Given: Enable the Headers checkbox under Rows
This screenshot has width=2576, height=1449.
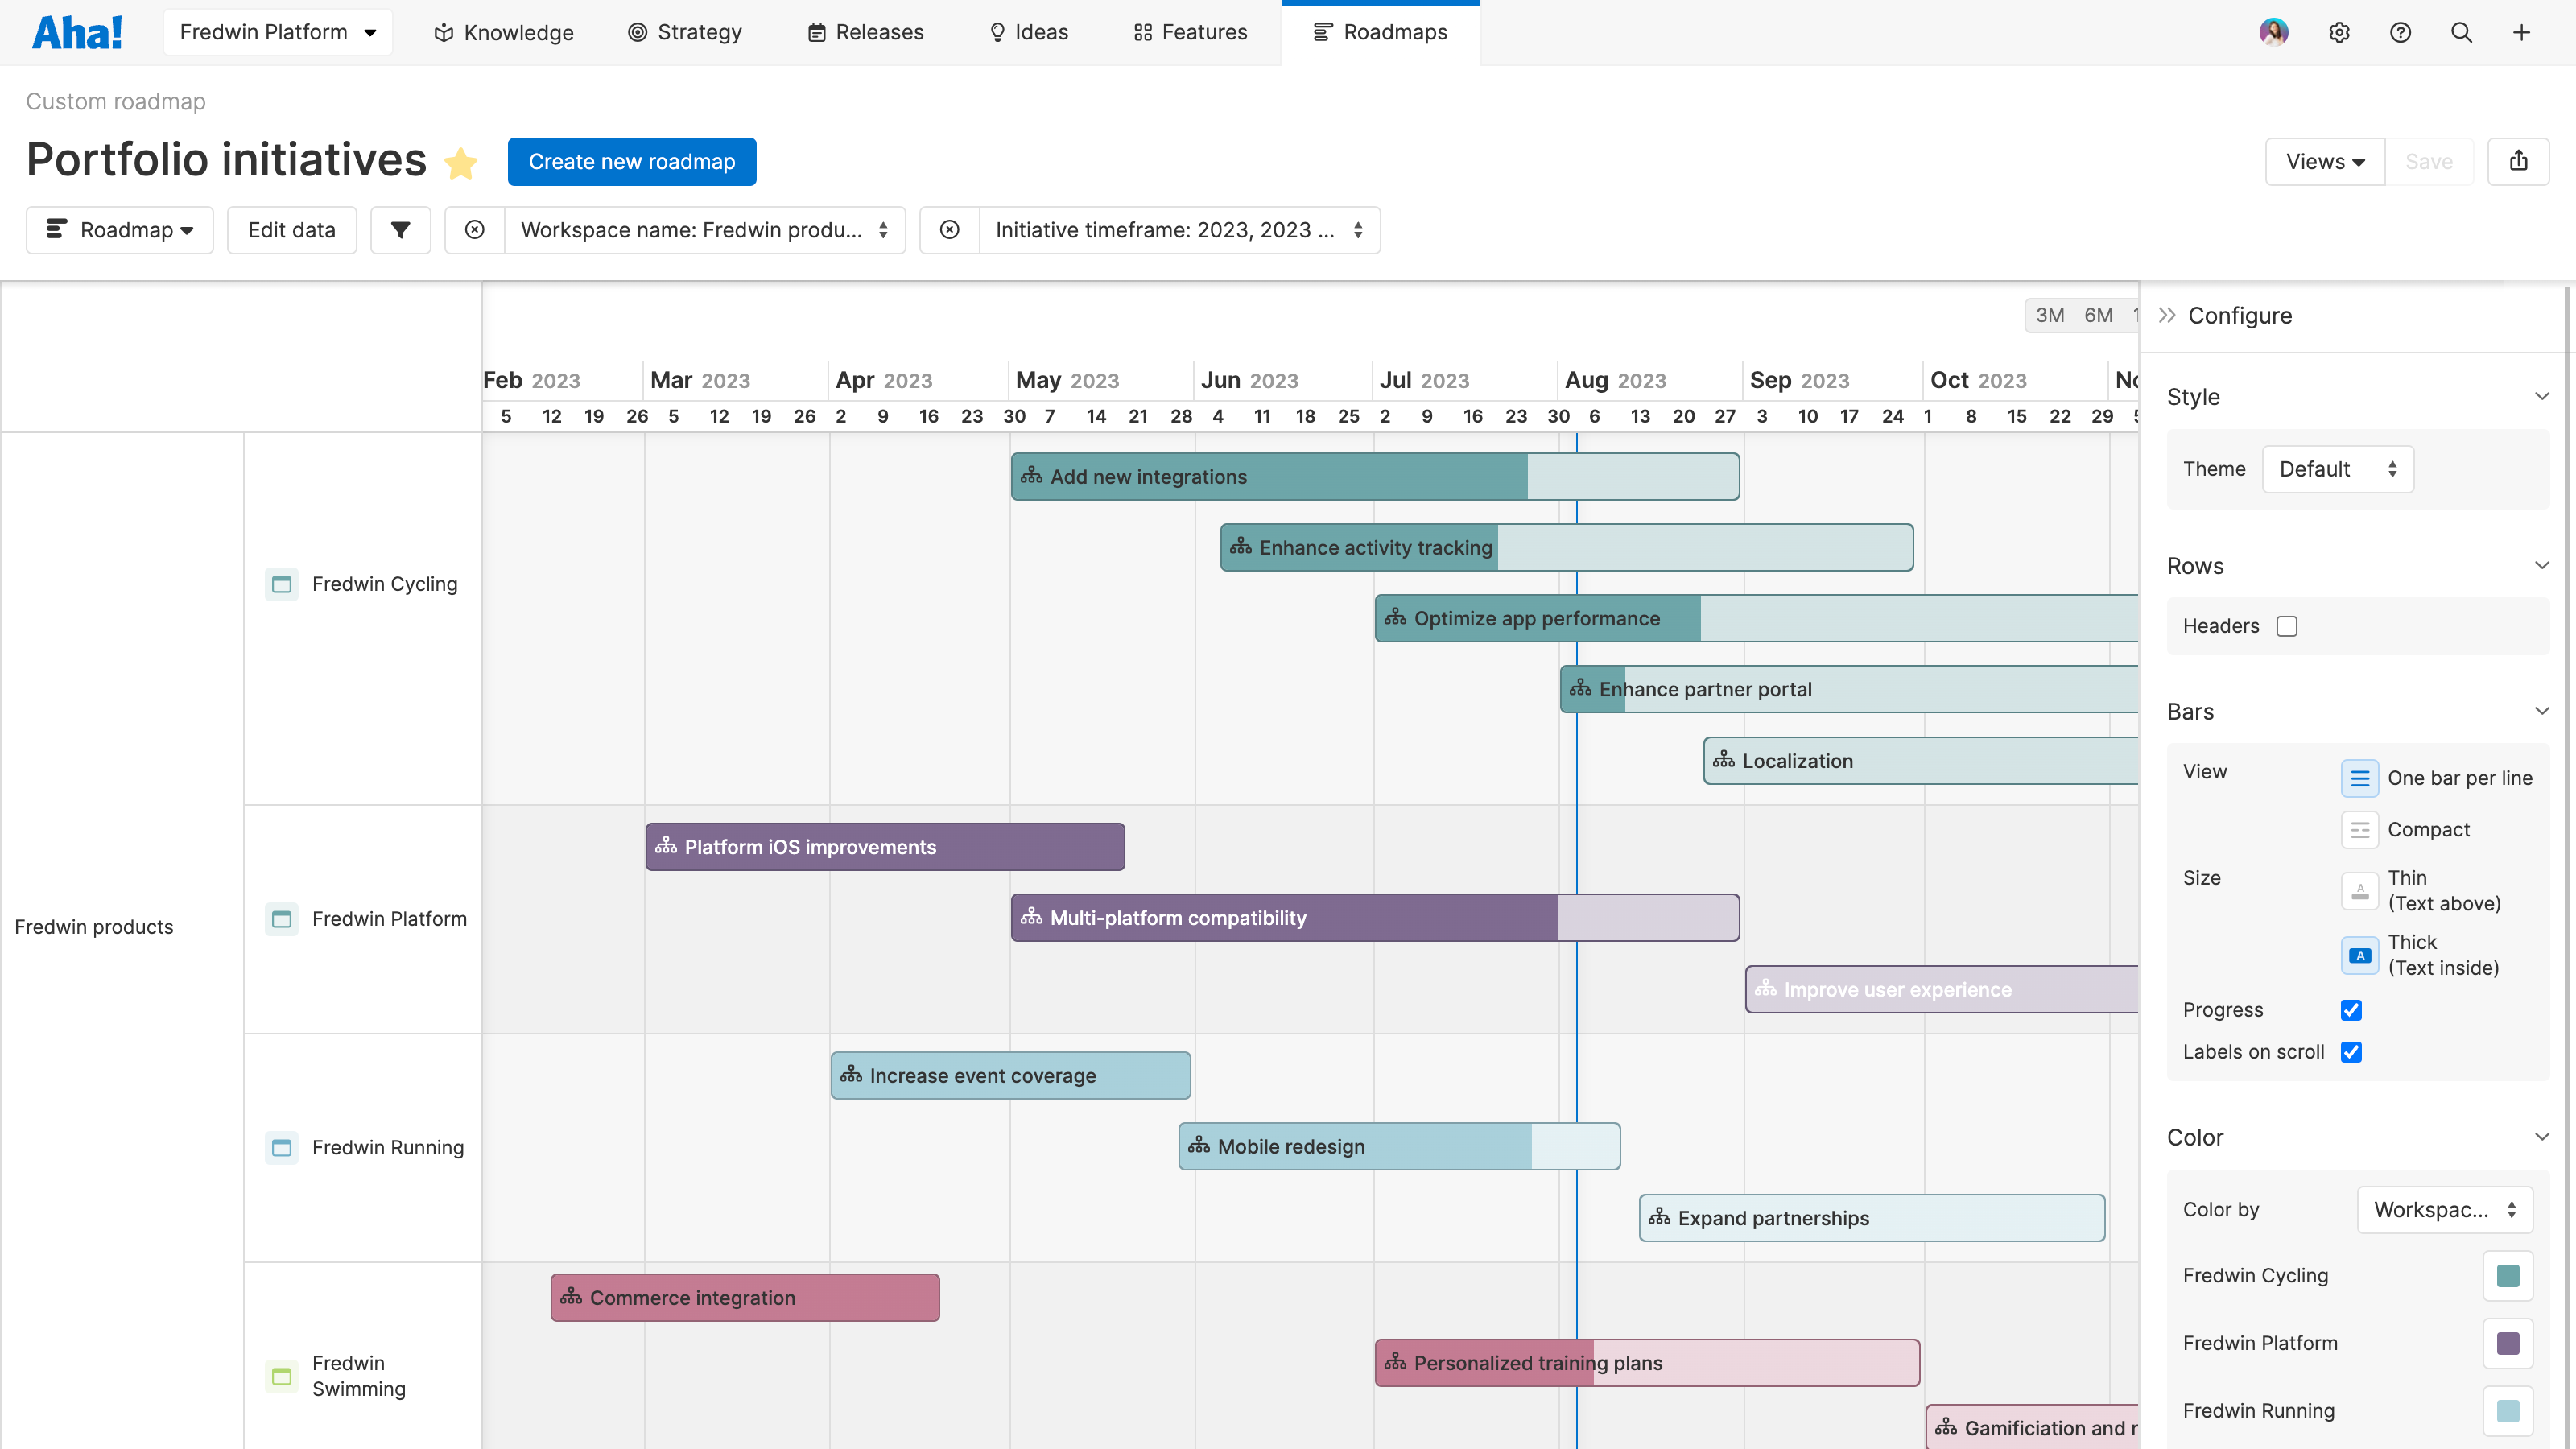Looking at the screenshot, I should (2288, 626).
